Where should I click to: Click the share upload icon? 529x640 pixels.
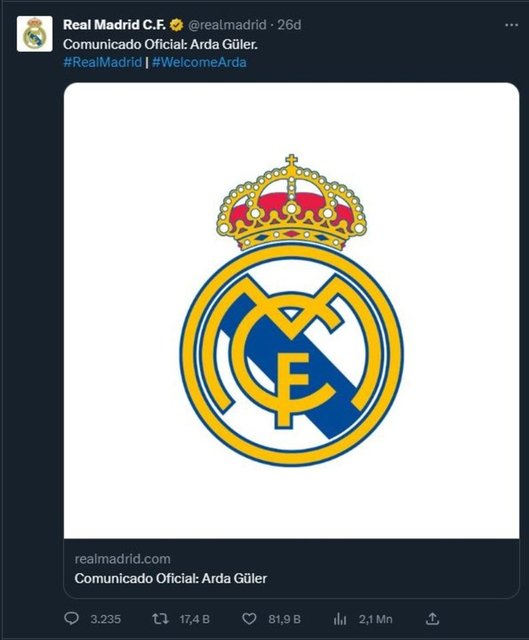(432, 619)
